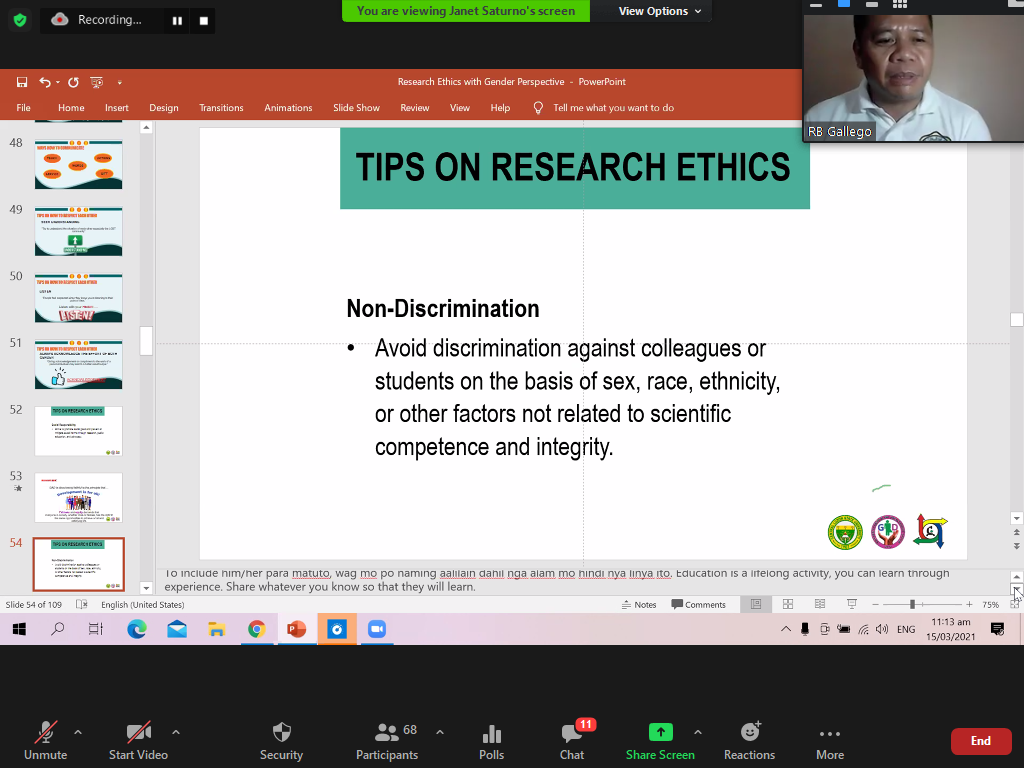Open the Zoom Security shield icon
Screen dimensions: 1024x768
281,733
